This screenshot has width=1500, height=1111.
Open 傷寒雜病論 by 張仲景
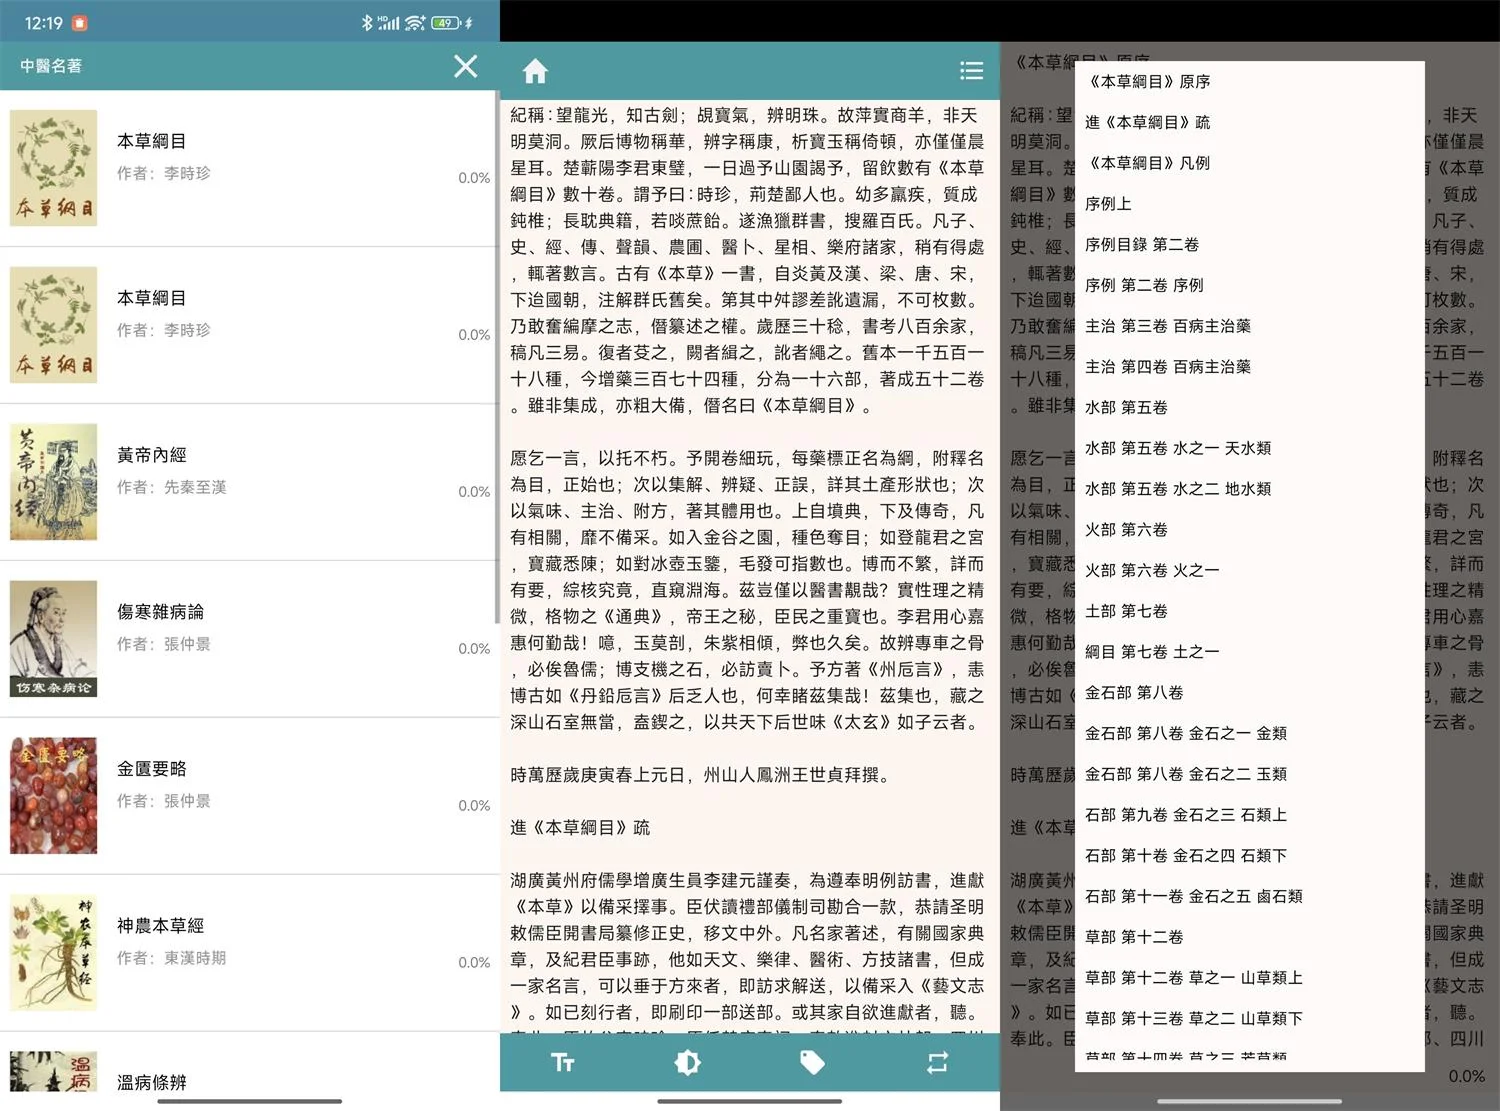pyautogui.click(x=250, y=638)
